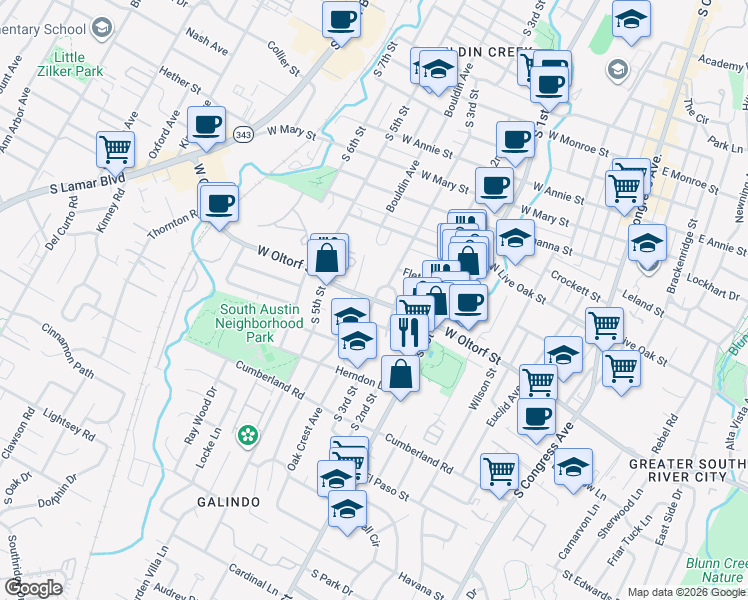Image resolution: width=748 pixels, height=600 pixels.
Task: Click the Nash Ave street label
Action: pyautogui.click(x=207, y=41)
